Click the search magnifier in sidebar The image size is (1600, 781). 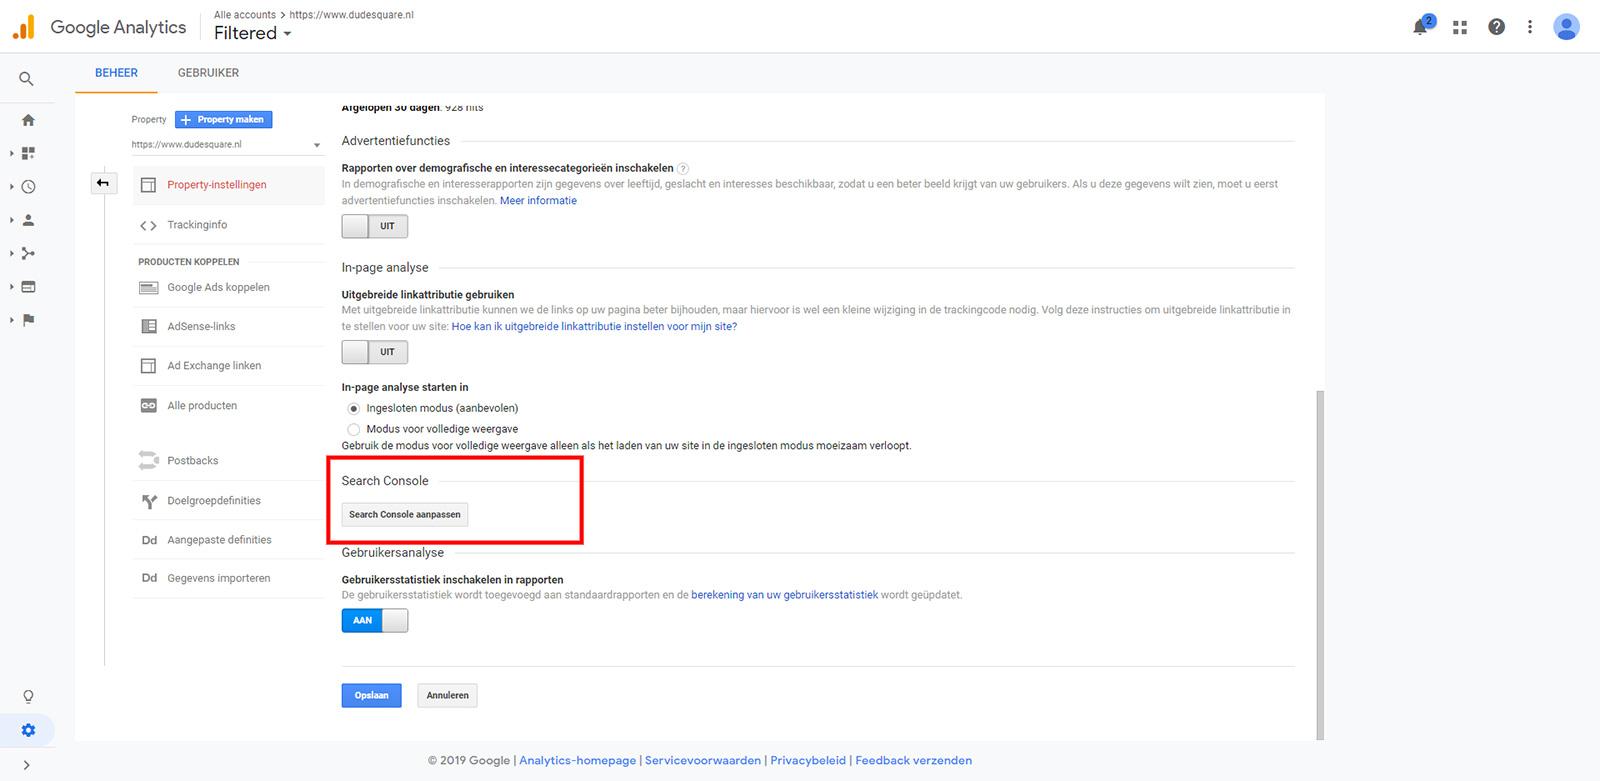tap(27, 79)
